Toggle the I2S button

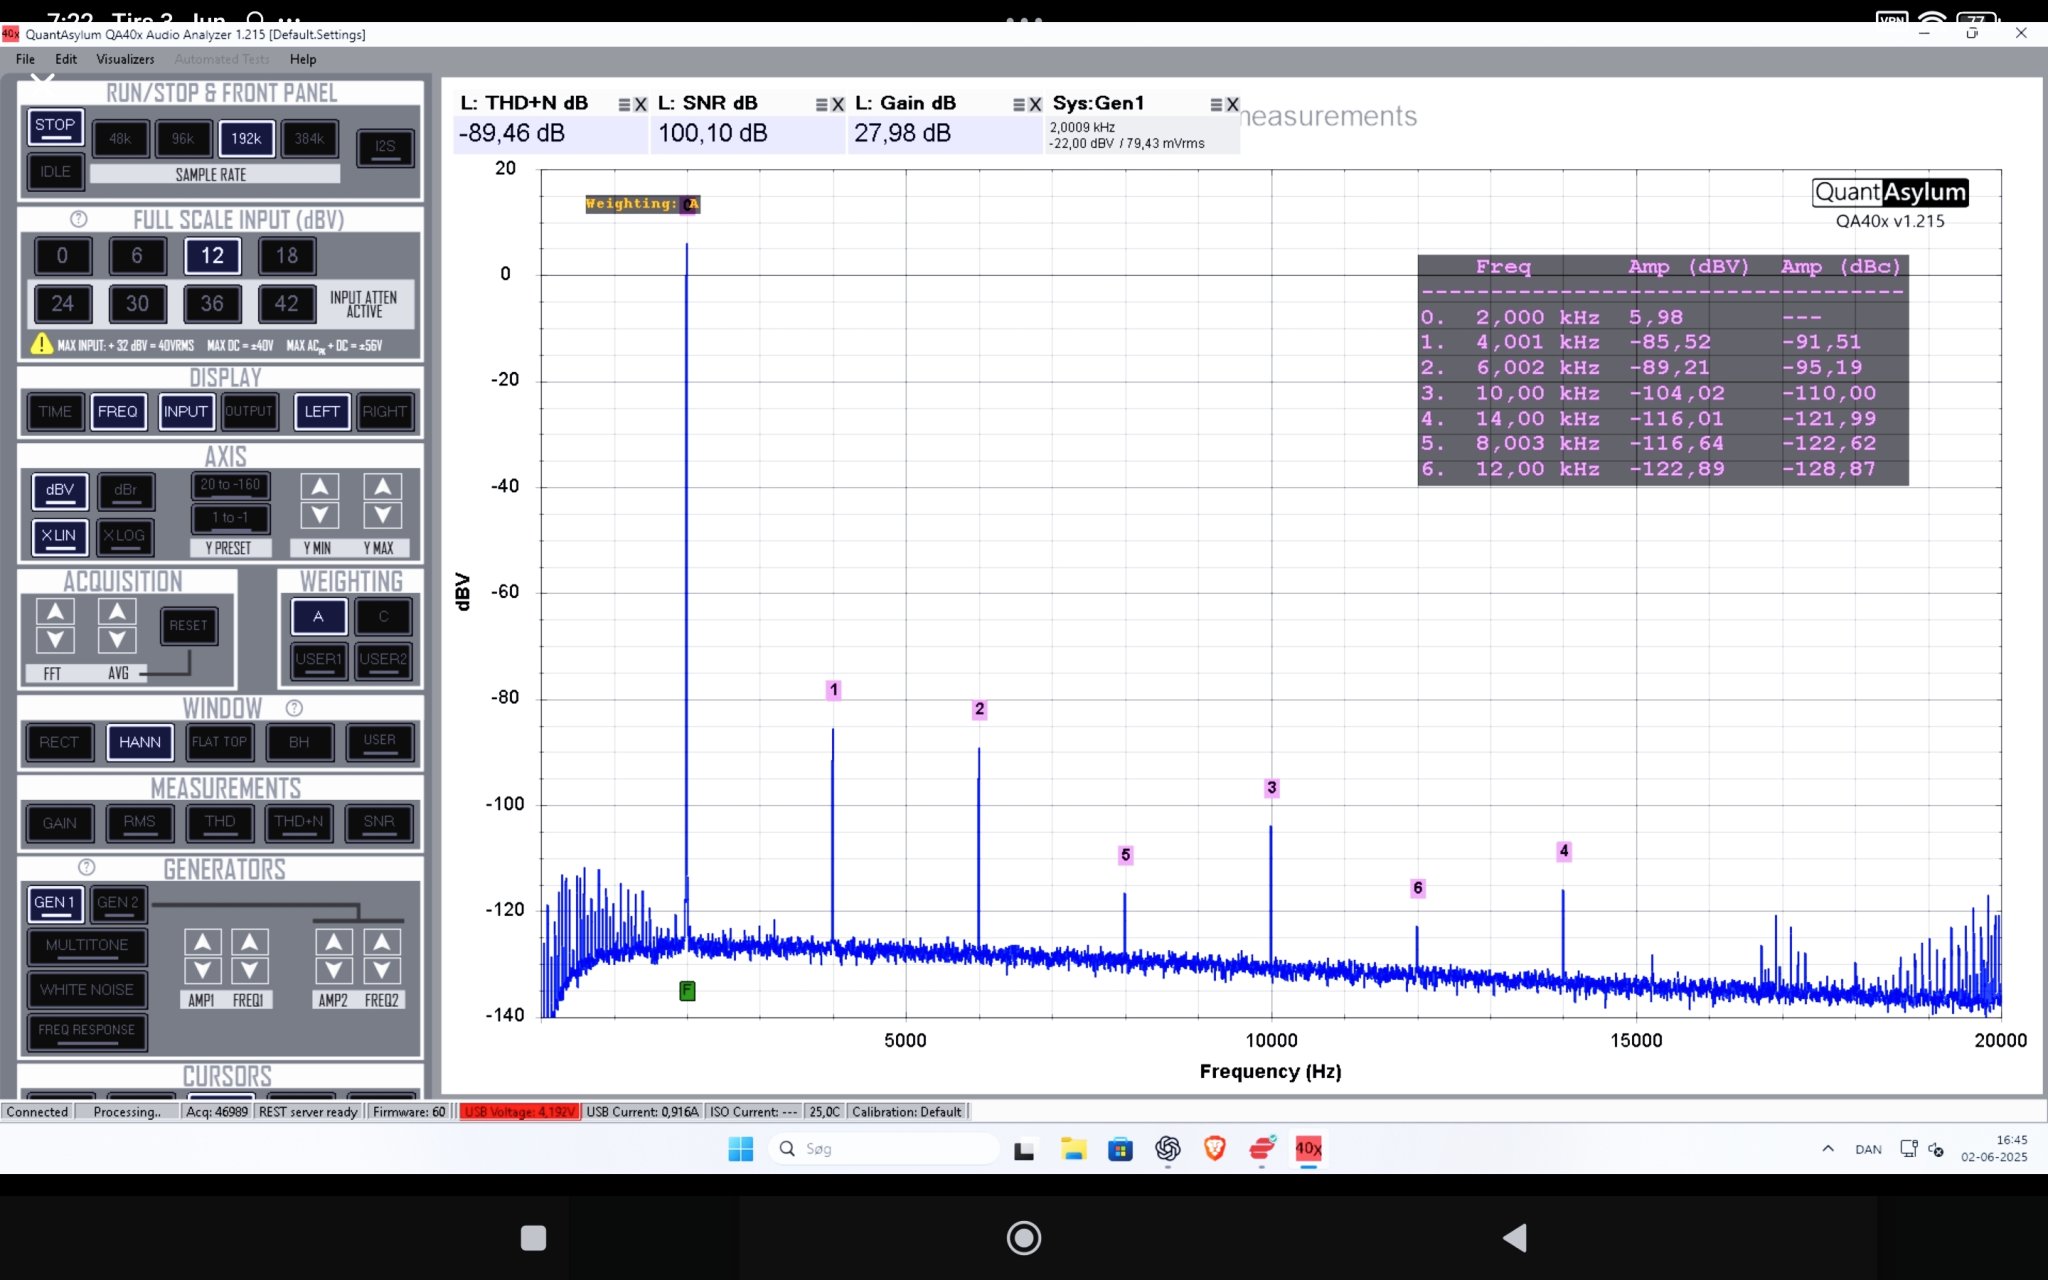tap(385, 147)
